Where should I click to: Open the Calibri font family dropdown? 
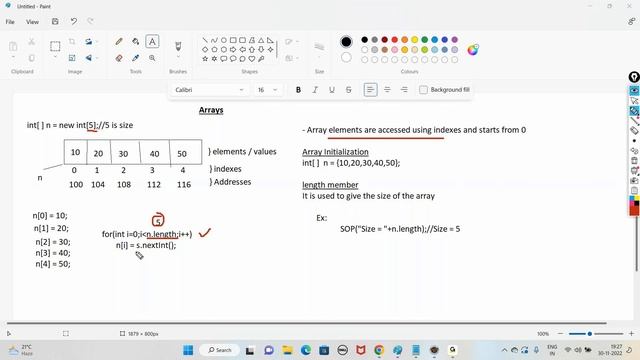pyautogui.click(x=209, y=90)
